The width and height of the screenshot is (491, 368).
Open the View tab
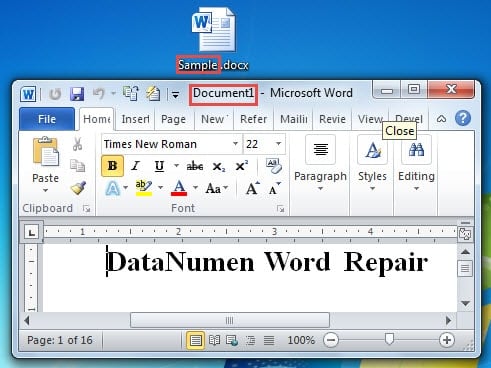click(370, 119)
